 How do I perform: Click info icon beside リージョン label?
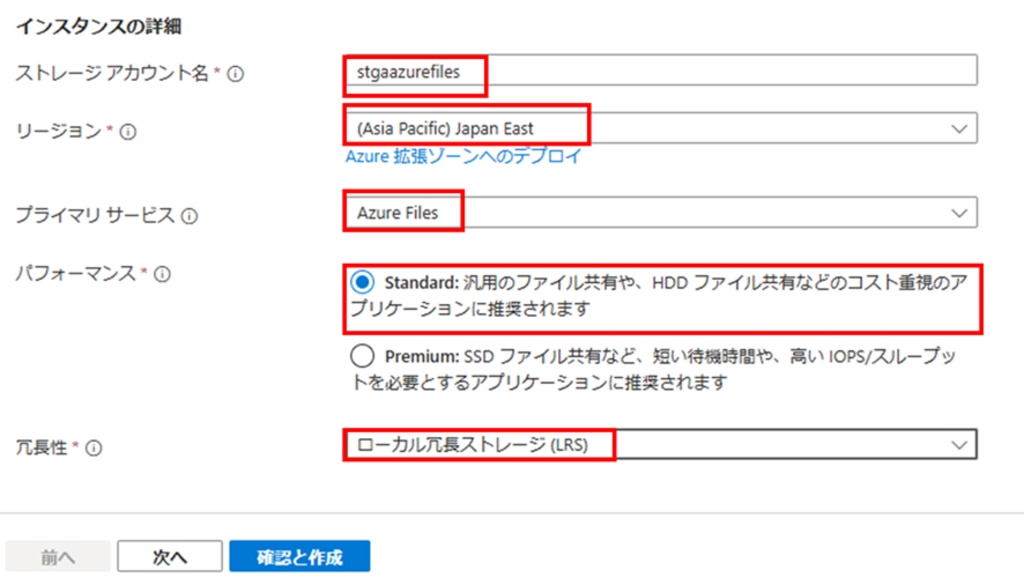[x=128, y=132]
